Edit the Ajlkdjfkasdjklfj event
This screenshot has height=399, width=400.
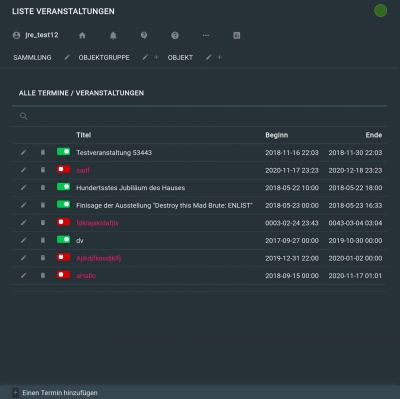pos(23,258)
